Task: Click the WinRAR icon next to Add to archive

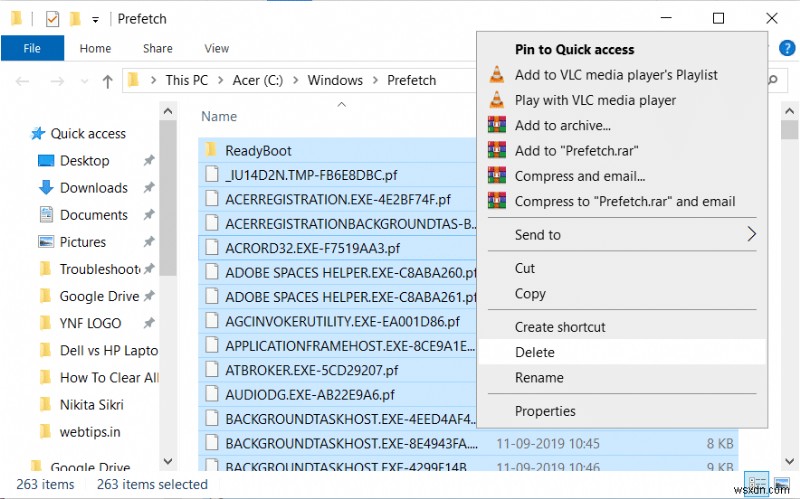Action: pos(497,126)
